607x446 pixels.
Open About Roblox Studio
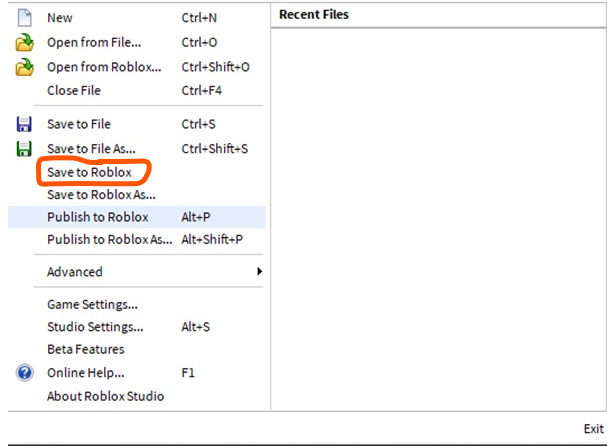105,396
